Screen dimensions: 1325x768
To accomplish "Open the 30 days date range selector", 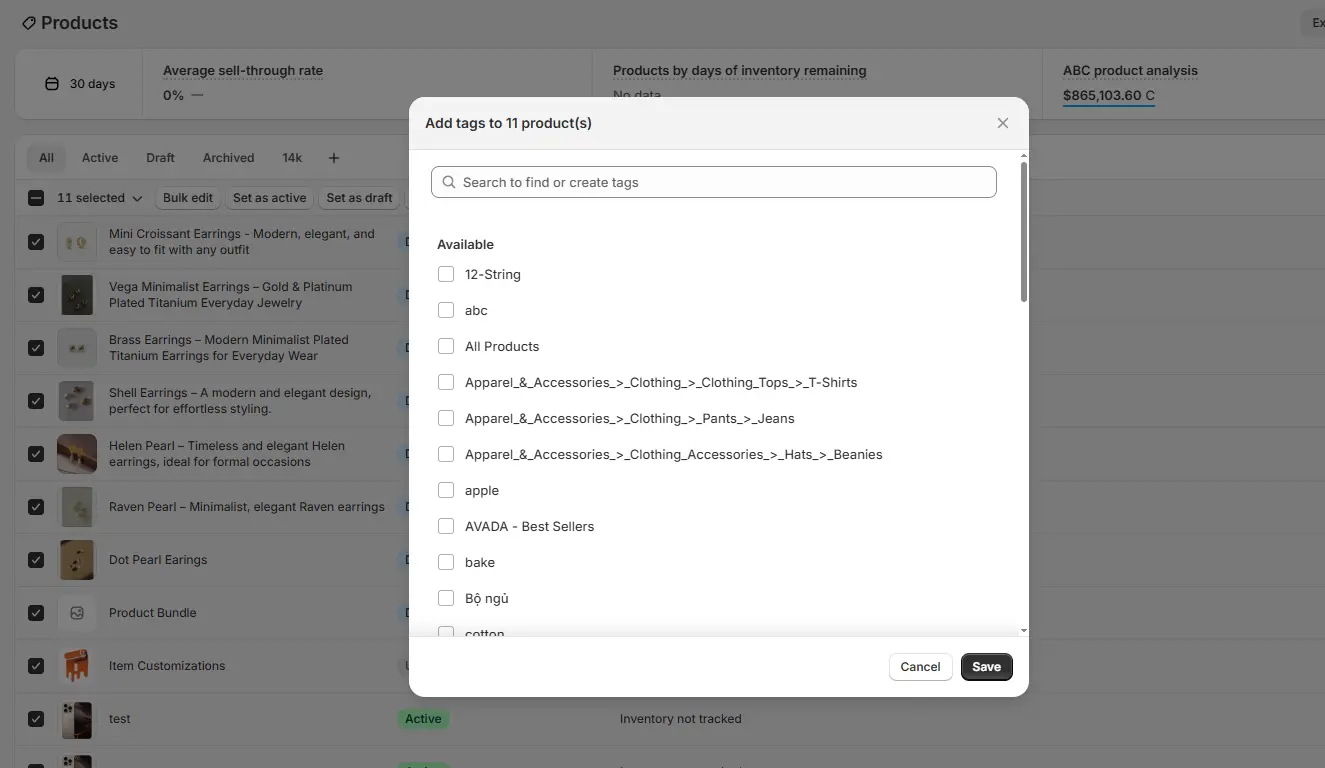I will (79, 83).
